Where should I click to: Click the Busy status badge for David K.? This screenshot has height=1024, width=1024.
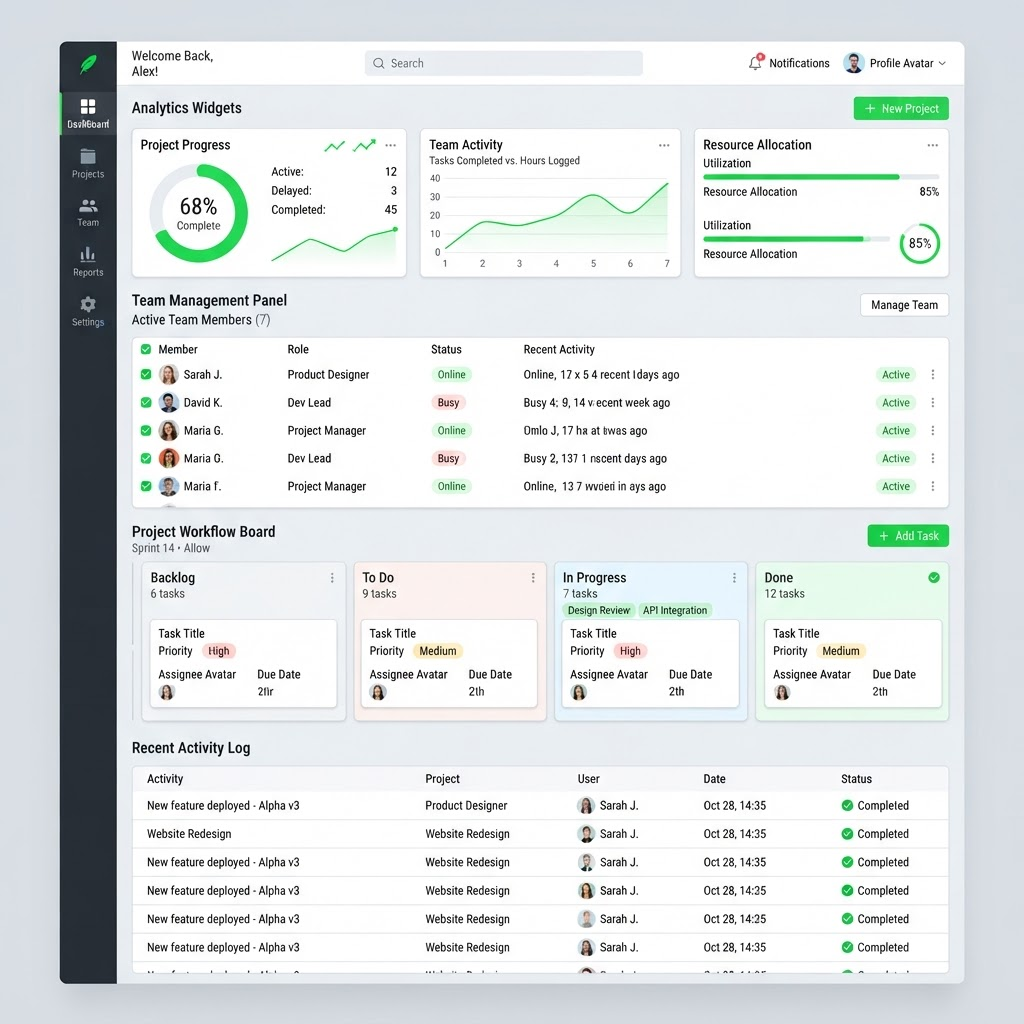click(x=448, y=402)
